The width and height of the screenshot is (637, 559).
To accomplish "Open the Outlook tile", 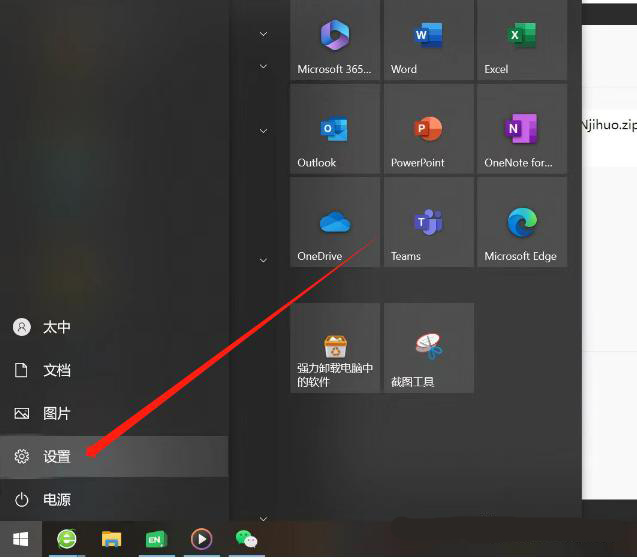I will pyautogui.click(x=335, y=129).
